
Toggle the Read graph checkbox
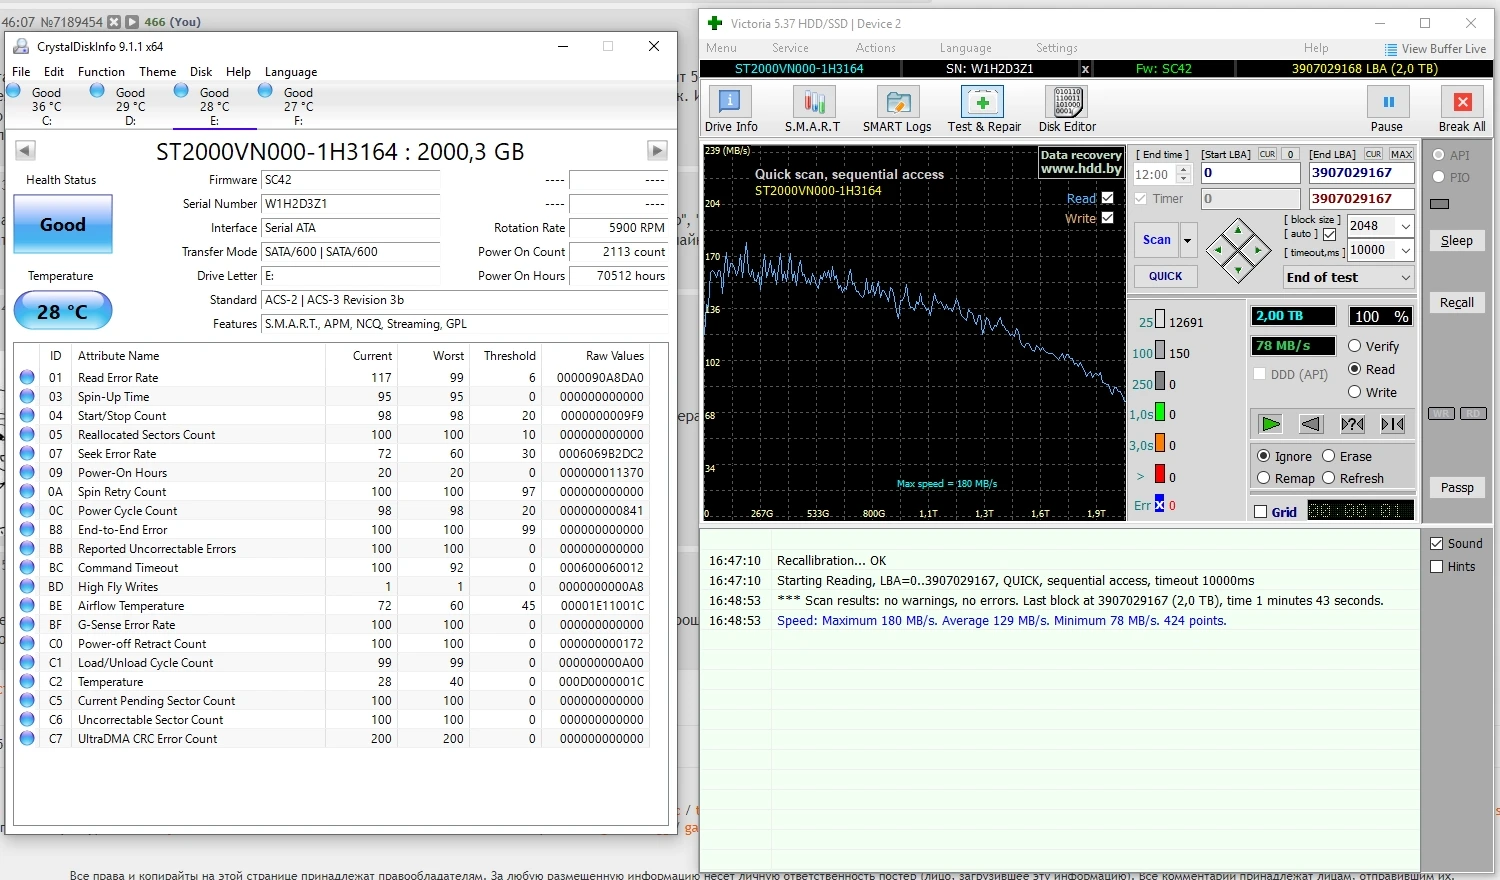coord(1107,198)
